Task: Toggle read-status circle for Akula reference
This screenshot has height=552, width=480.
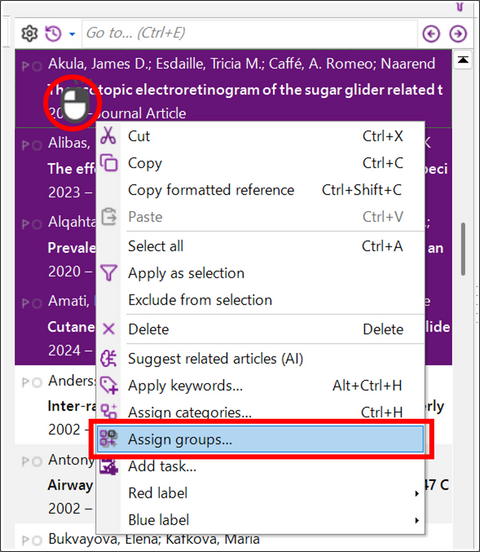Action: [37, 66]
